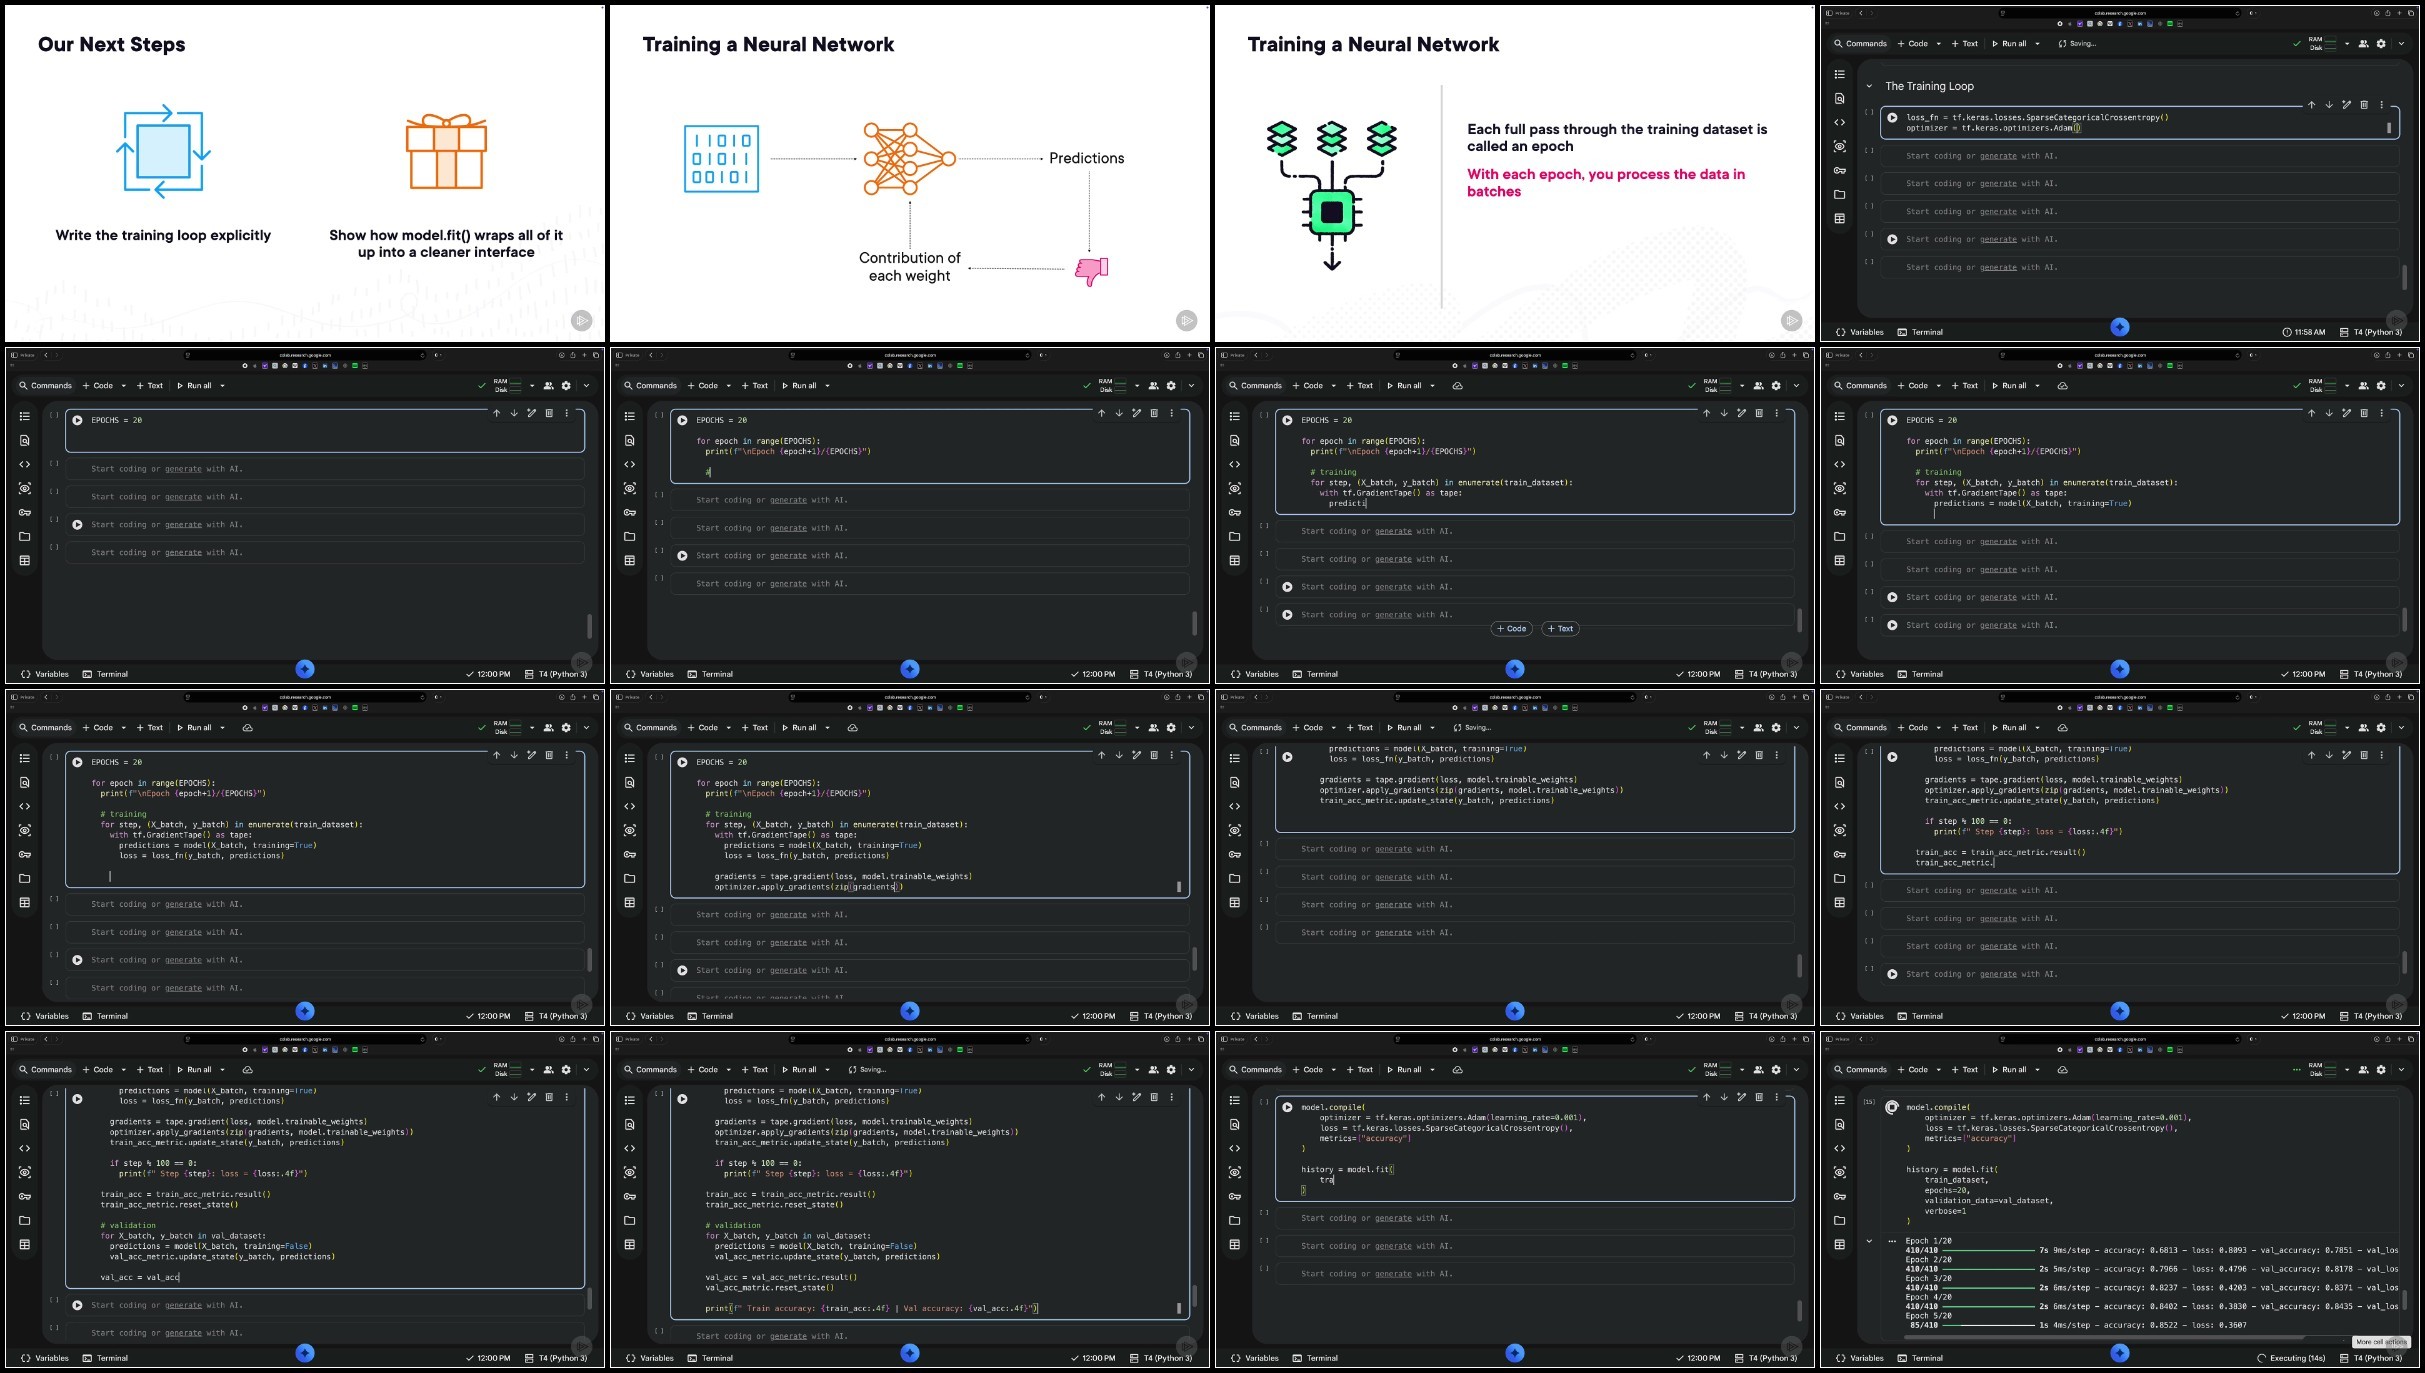
Task: Delete the loss_fn optimizer cell via trash icon
Action: pos(2364,105)
